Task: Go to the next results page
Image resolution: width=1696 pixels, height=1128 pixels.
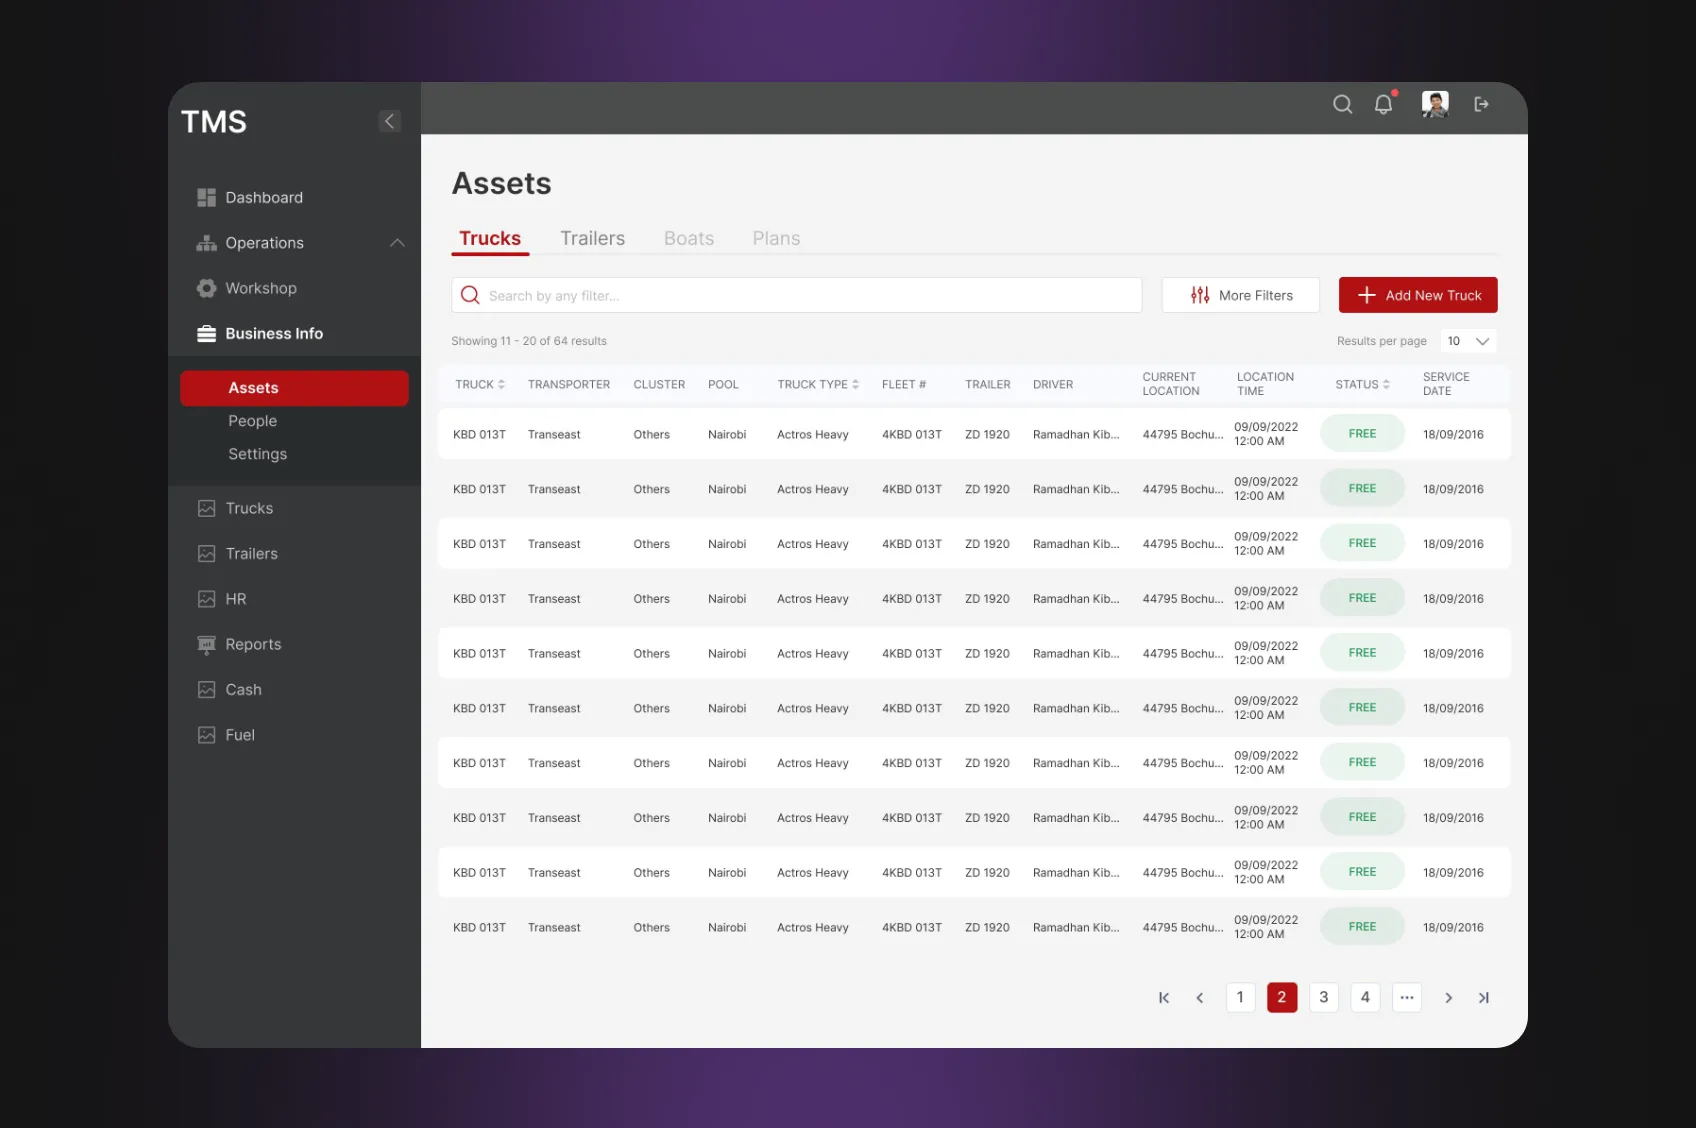Action: (x=1448, y=997)
